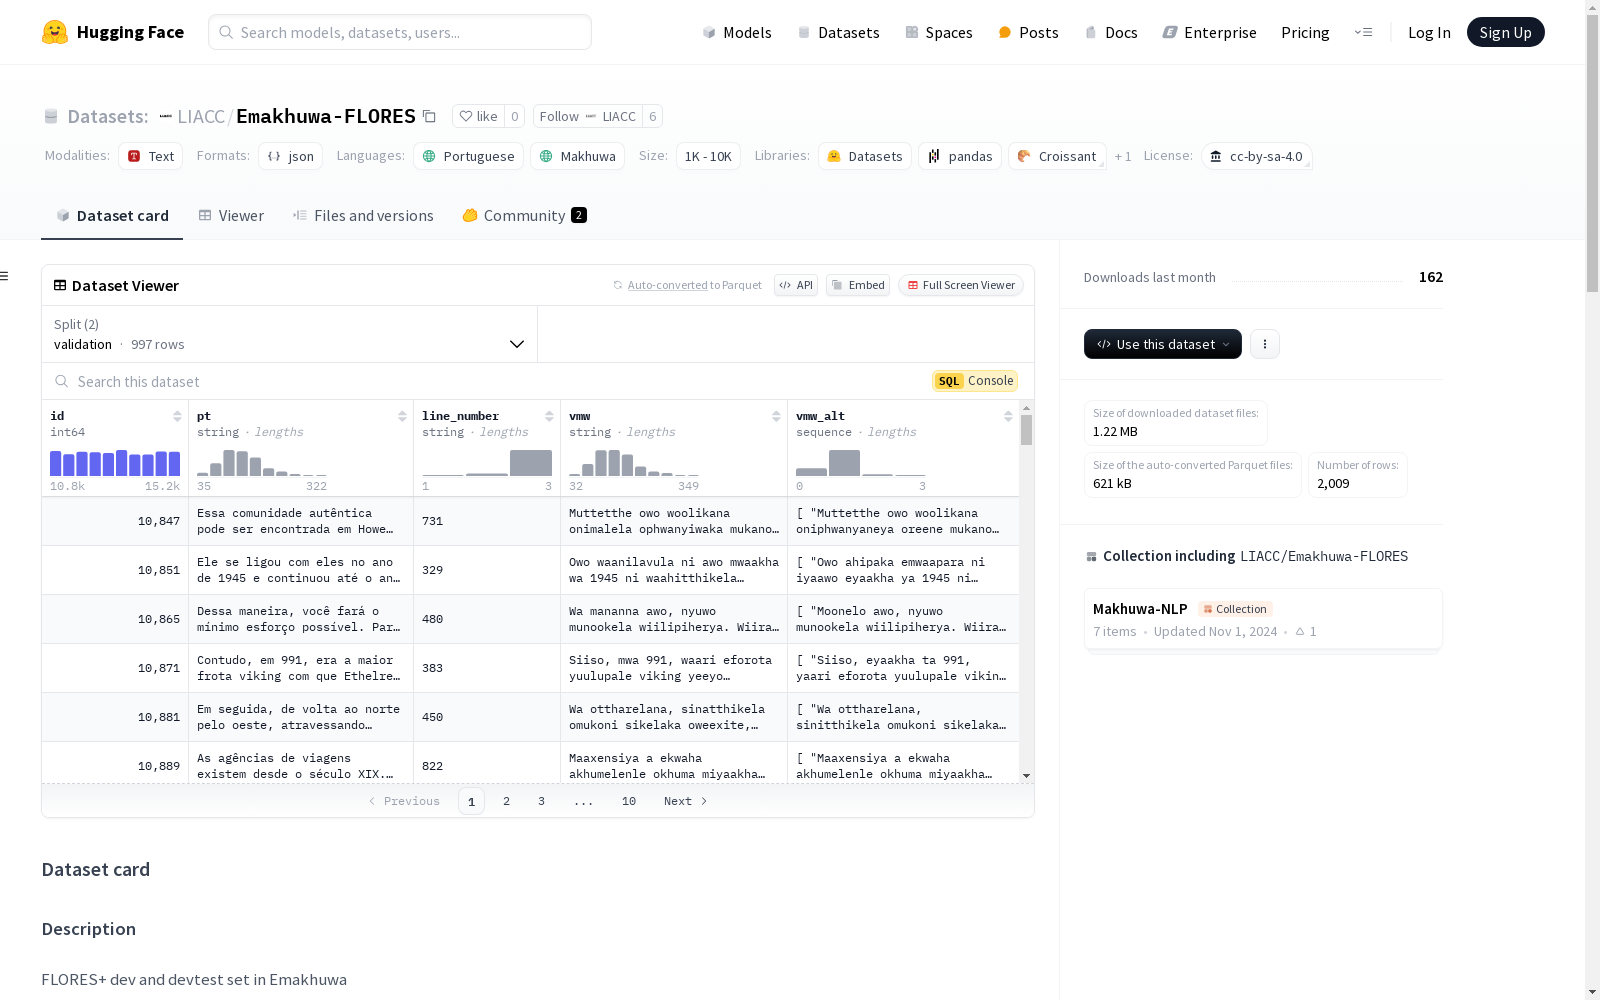Expand the Split validation dropdown
This screenshot has height=1000, width=1600.
tap(290, 334)
